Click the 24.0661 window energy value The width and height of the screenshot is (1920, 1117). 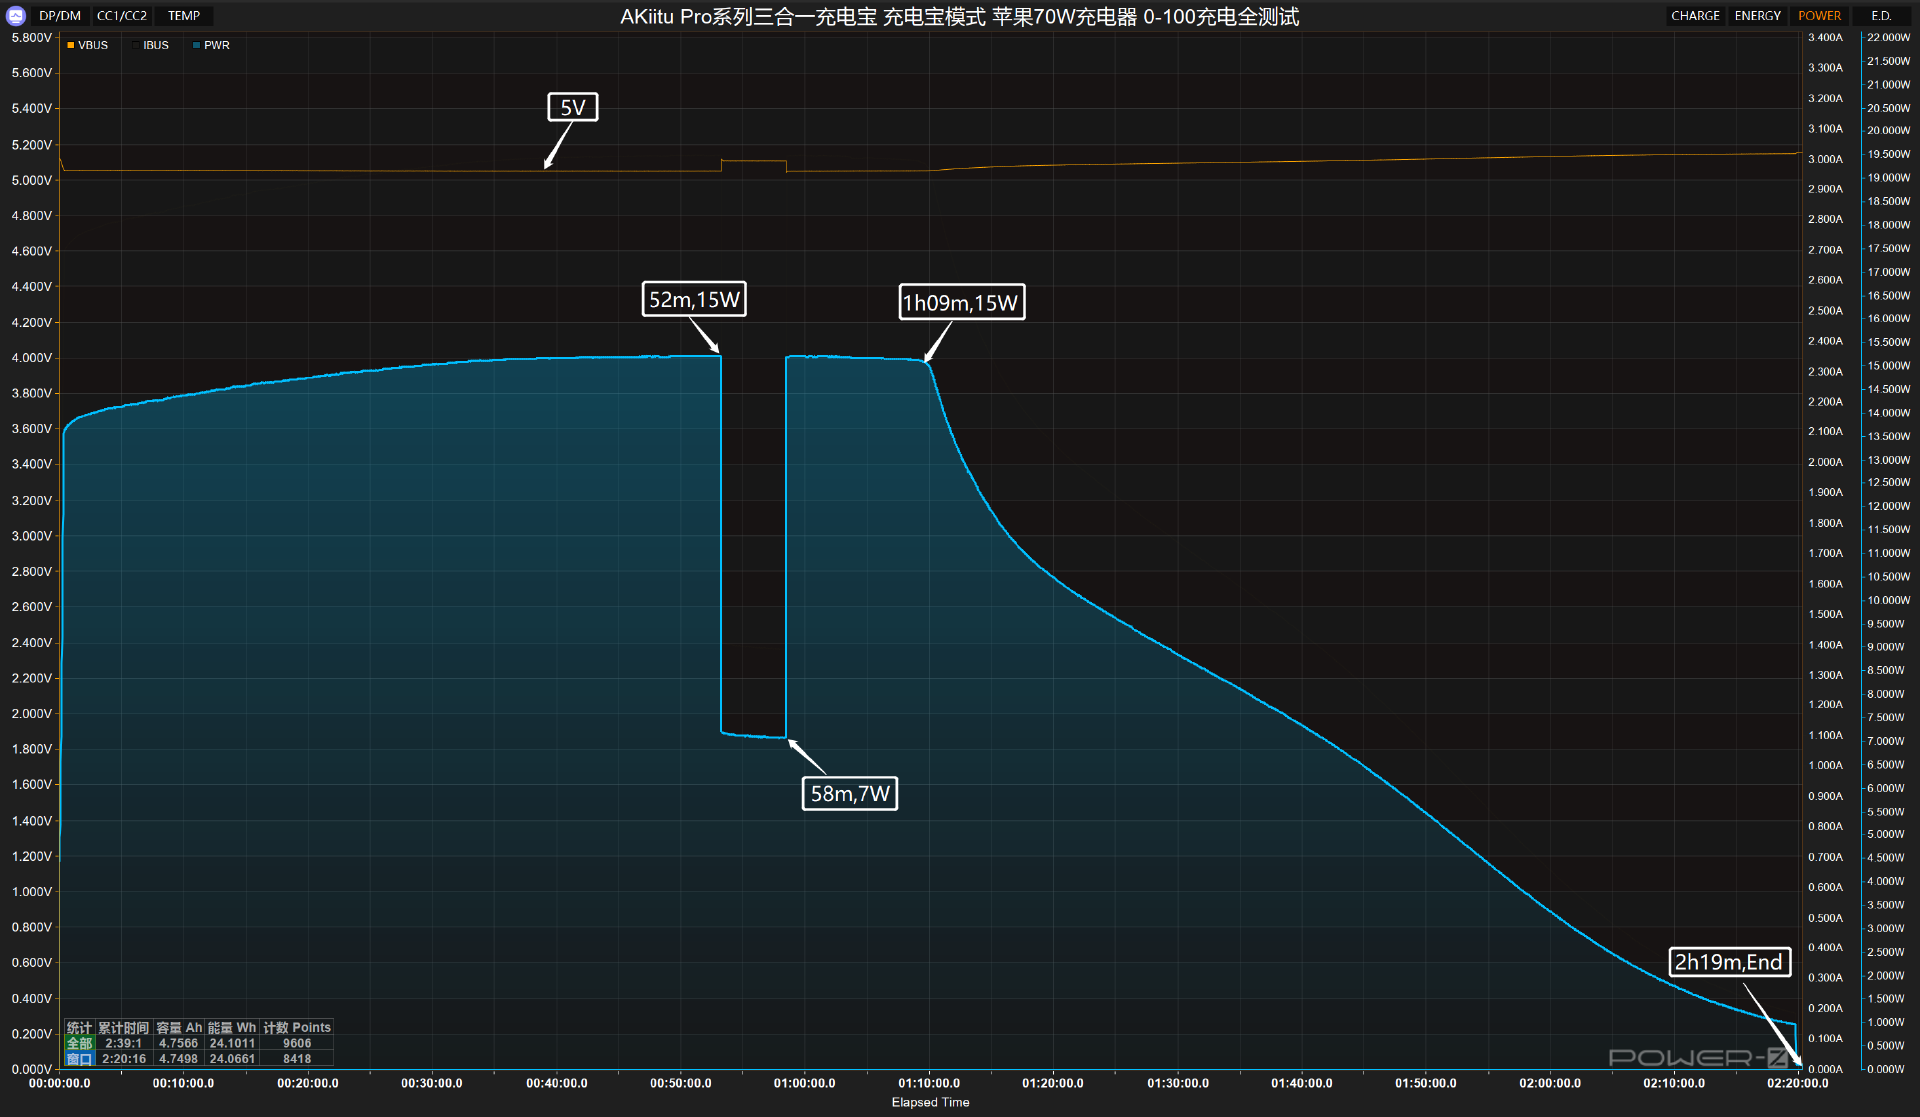pyautogui.click(x=232, y=1059)
